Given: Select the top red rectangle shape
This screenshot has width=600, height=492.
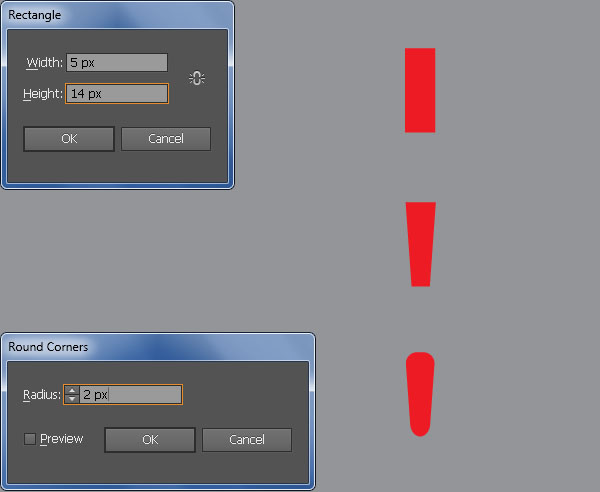Looking at the screenshot, I should coord(420,90).
